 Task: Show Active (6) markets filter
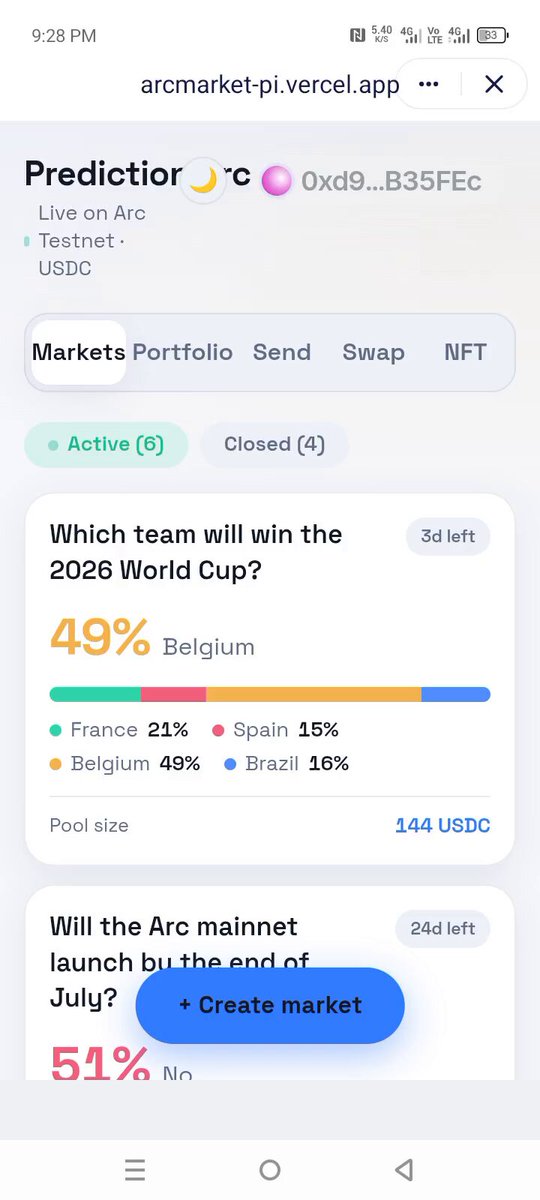click(106, 444)
